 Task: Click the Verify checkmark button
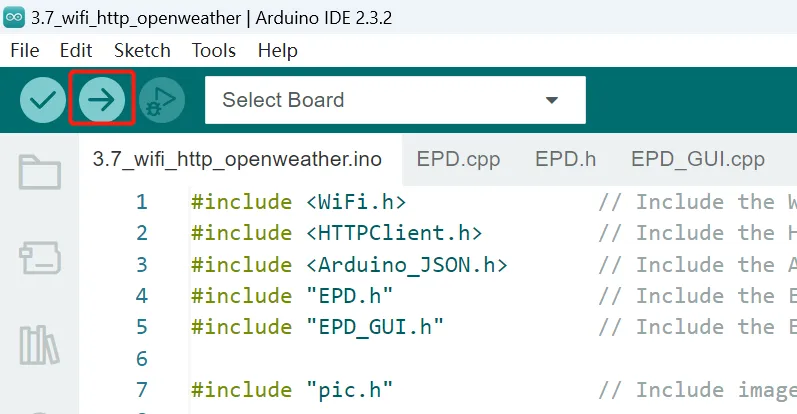tap(43, 100)
